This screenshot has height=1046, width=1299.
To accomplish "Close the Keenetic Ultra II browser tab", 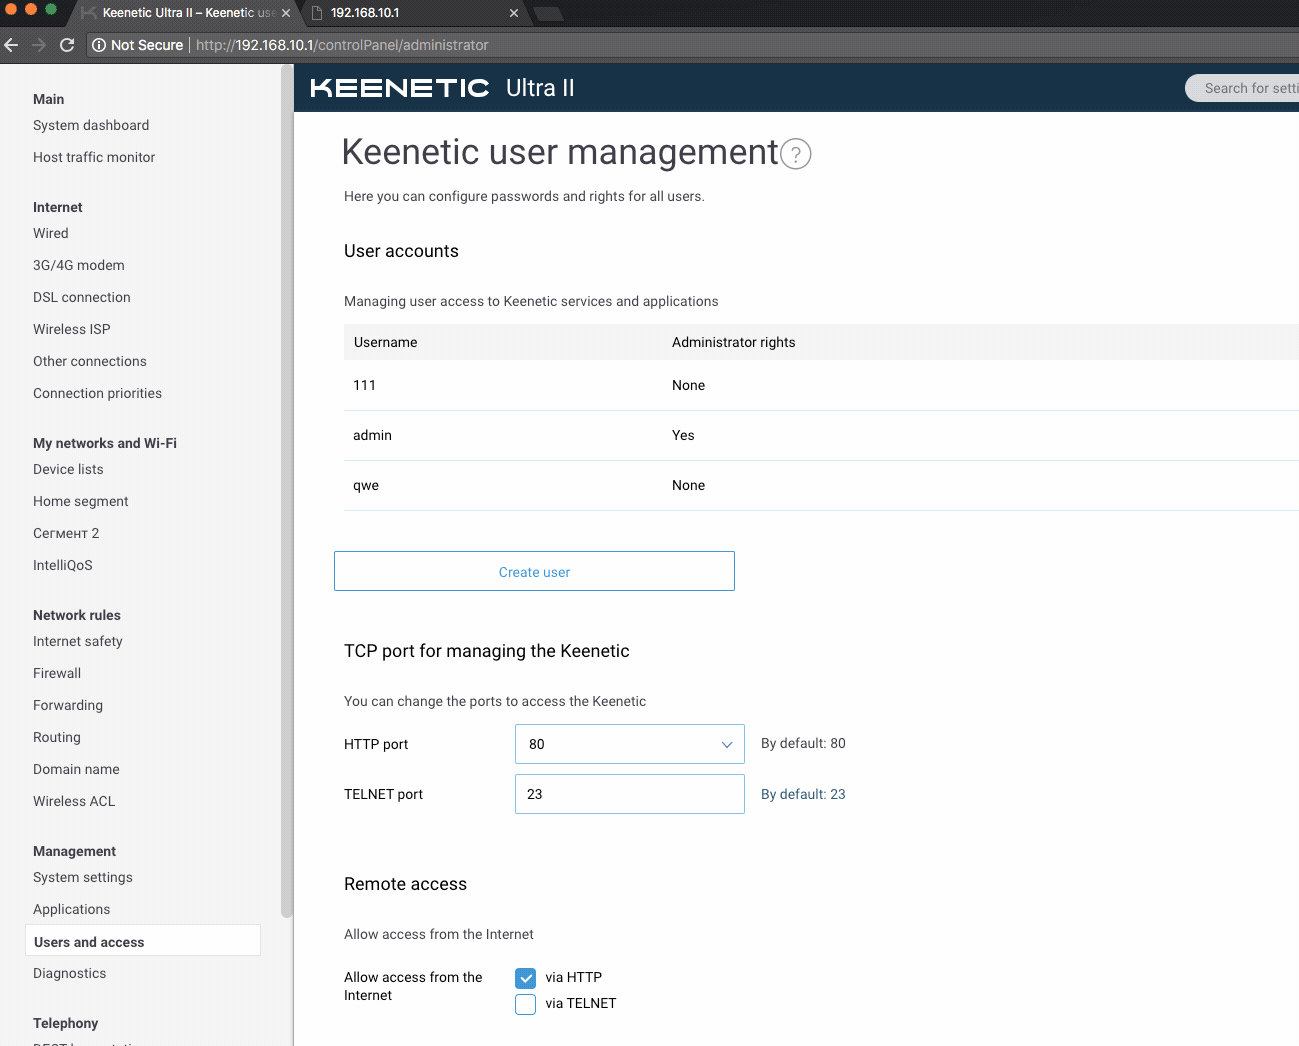I will click(x=286, y=13).
